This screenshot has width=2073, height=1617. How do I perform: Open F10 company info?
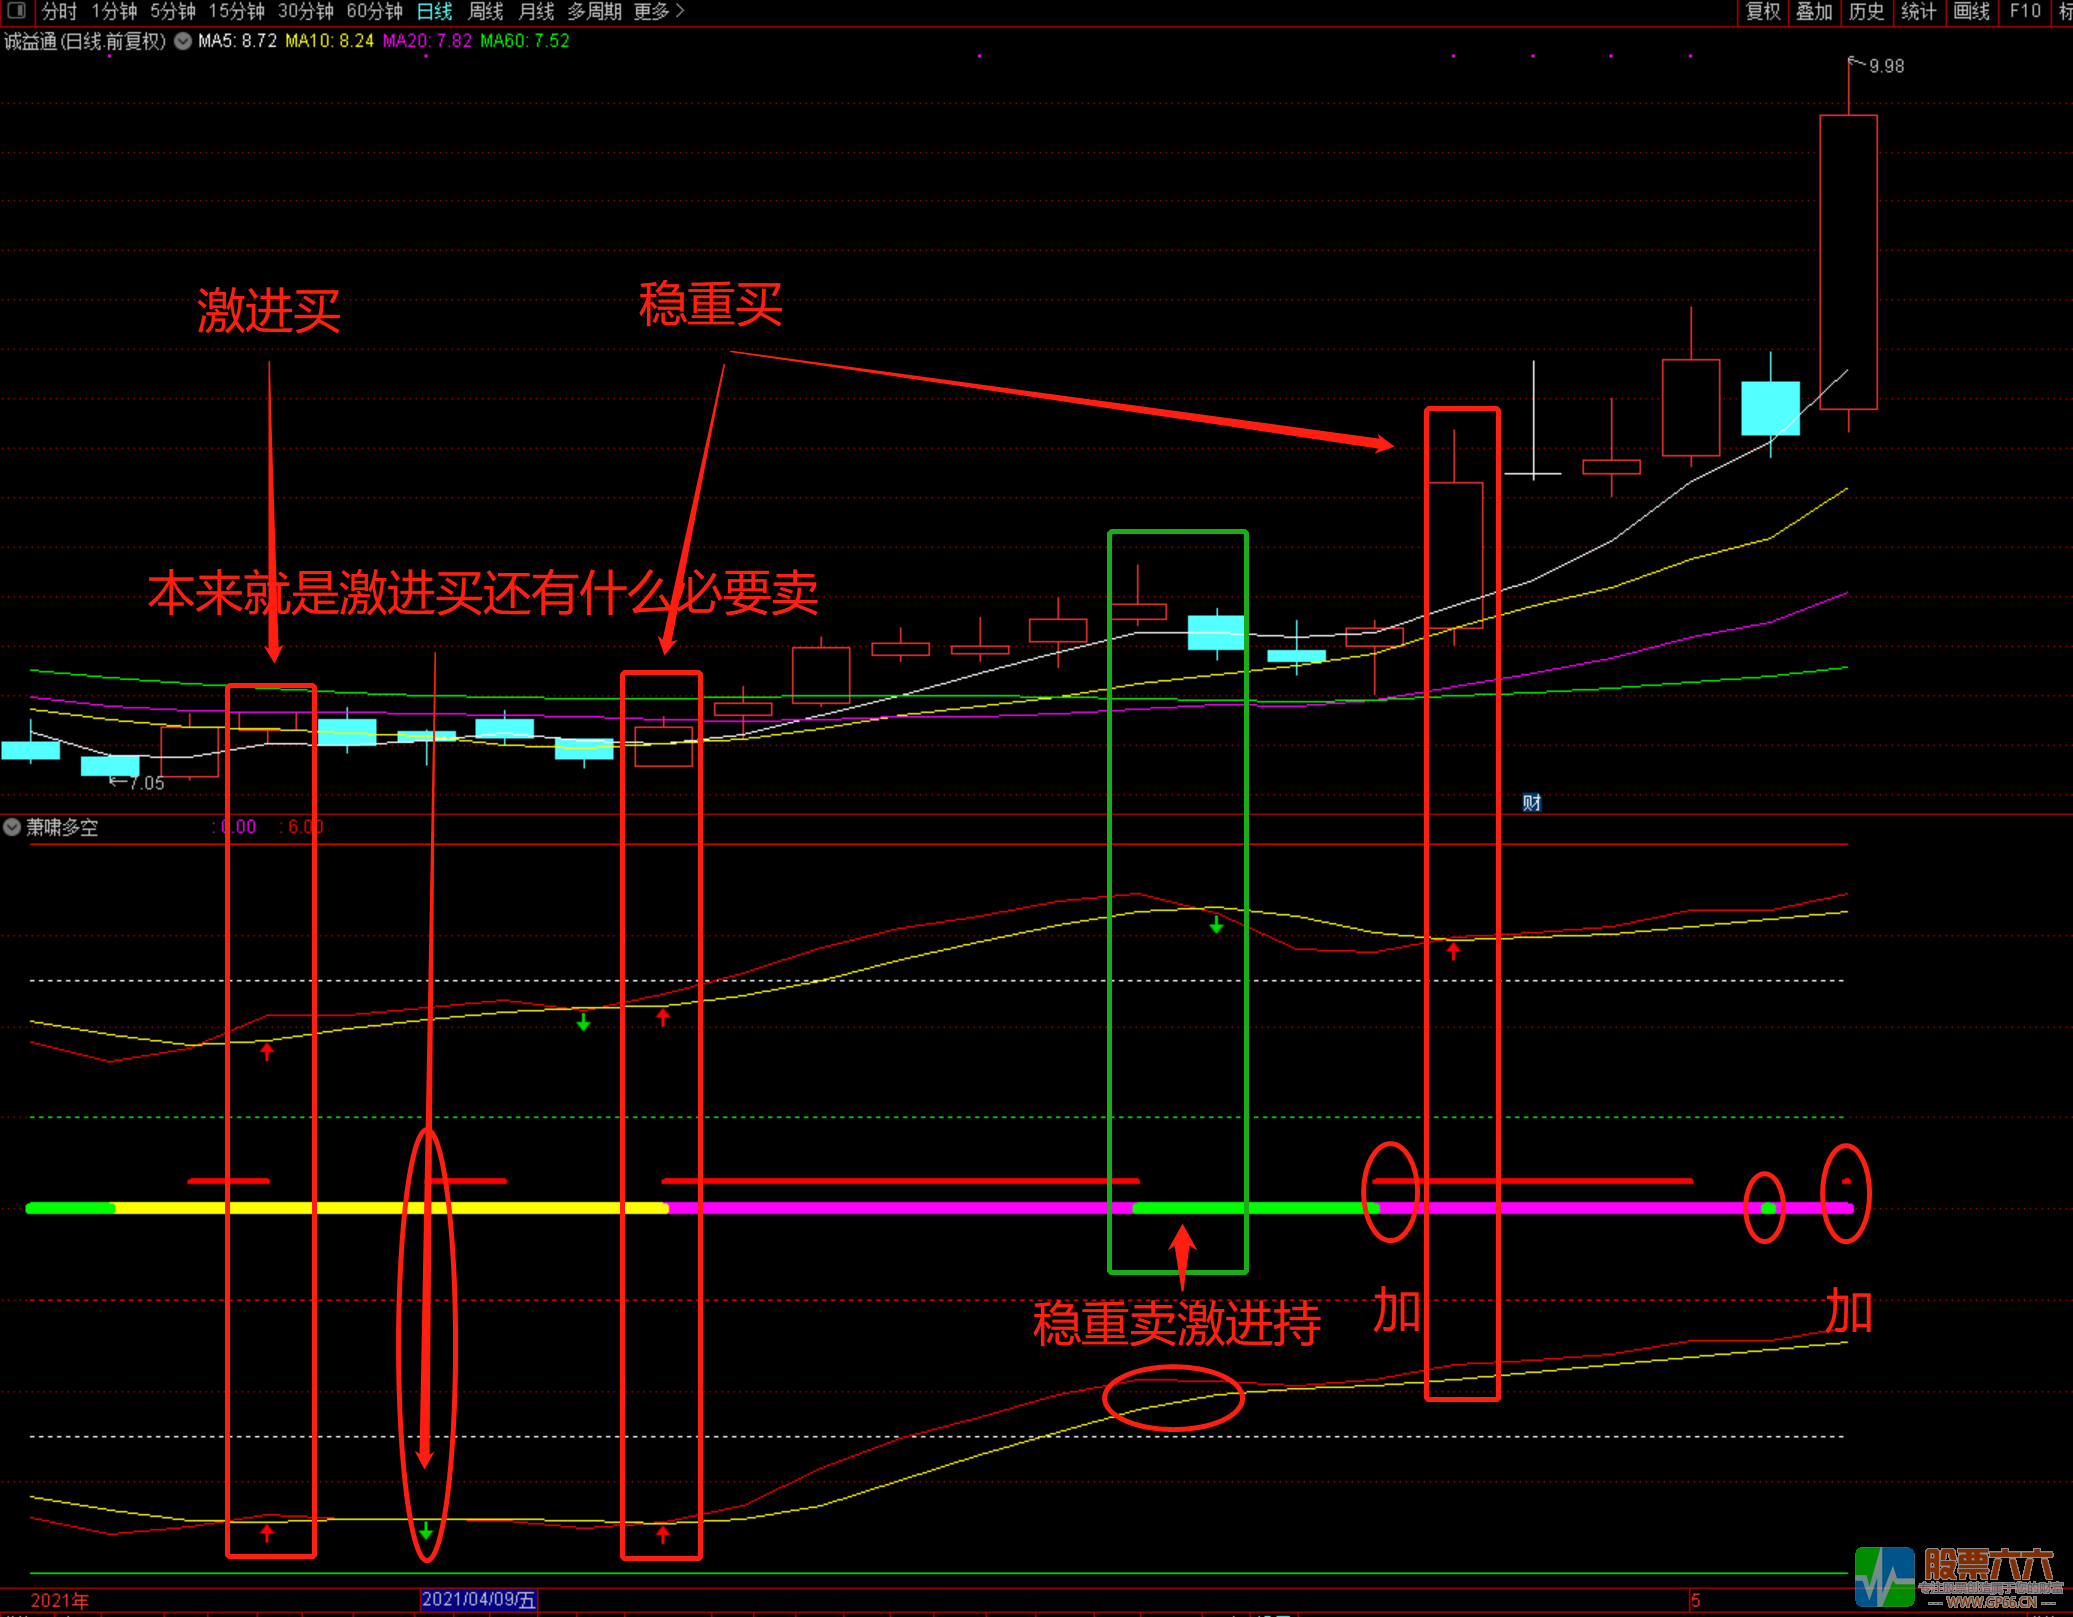(2024, 11)
